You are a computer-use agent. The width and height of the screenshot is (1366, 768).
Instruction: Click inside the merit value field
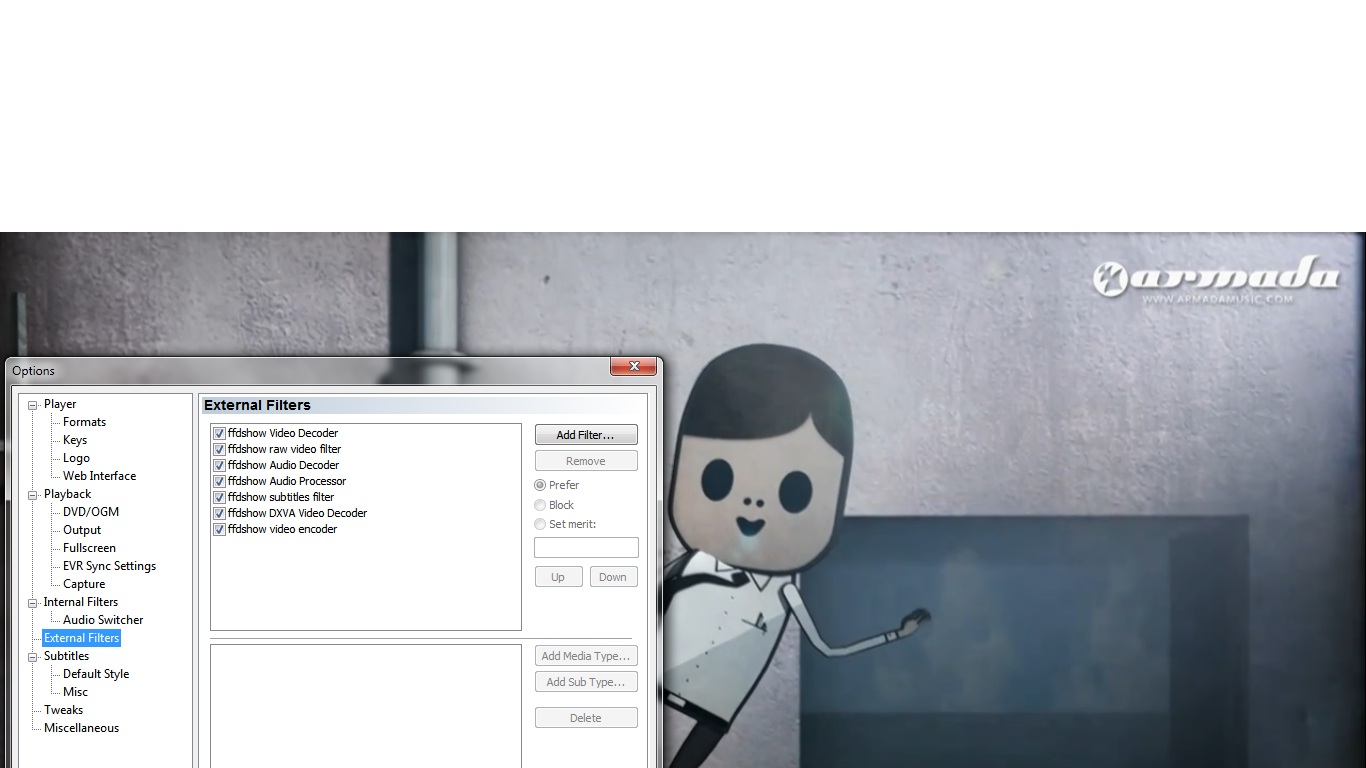click(585, 548)
